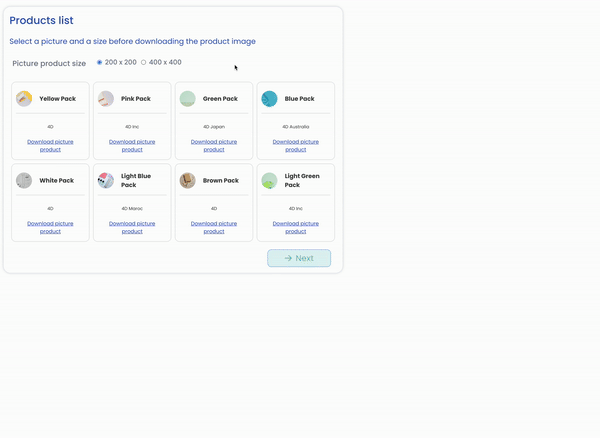Click the Products list heading
600x438 pixels.
click(41, 20)
